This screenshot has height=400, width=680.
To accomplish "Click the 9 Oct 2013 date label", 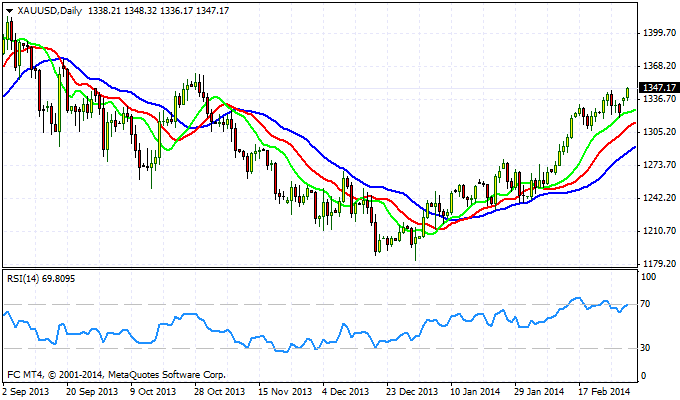I will click(x=154, y=391).
